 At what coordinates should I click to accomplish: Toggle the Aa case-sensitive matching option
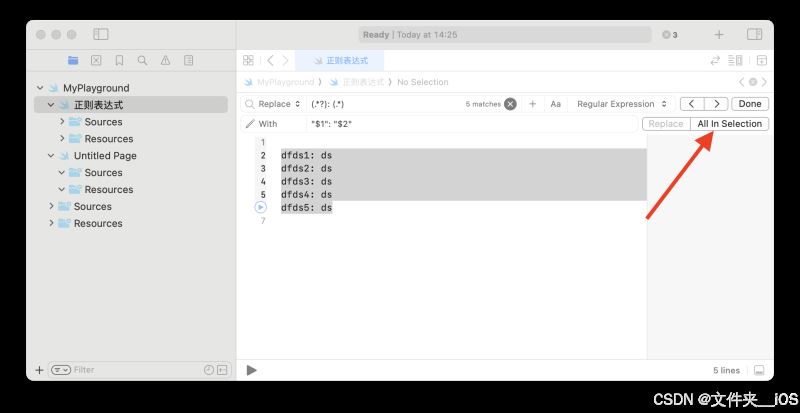(x=555, y=104)
